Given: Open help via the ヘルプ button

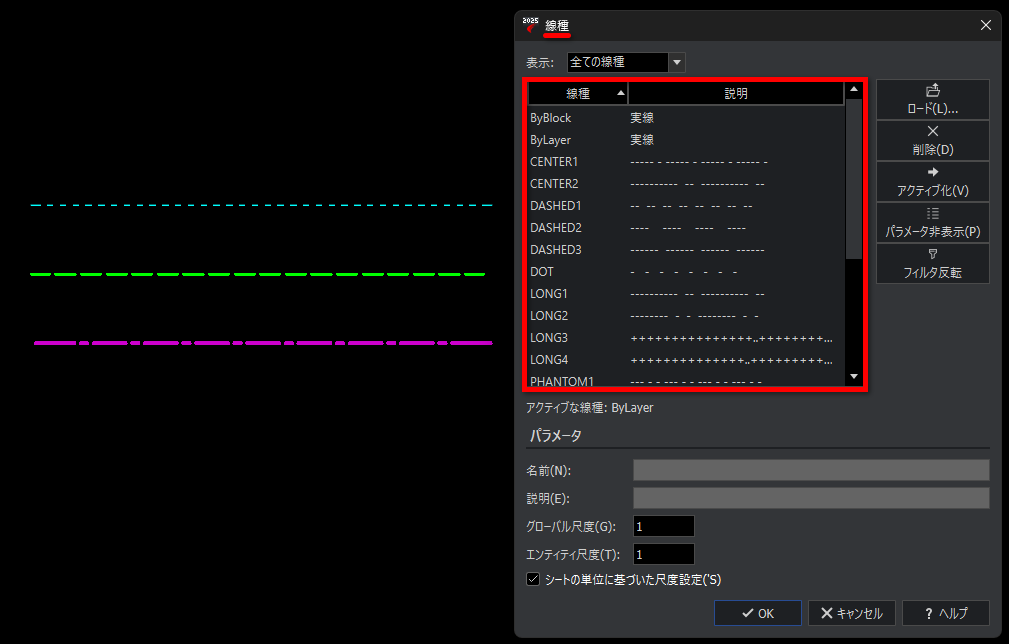Looking at the screenshot, I should 945,613.
